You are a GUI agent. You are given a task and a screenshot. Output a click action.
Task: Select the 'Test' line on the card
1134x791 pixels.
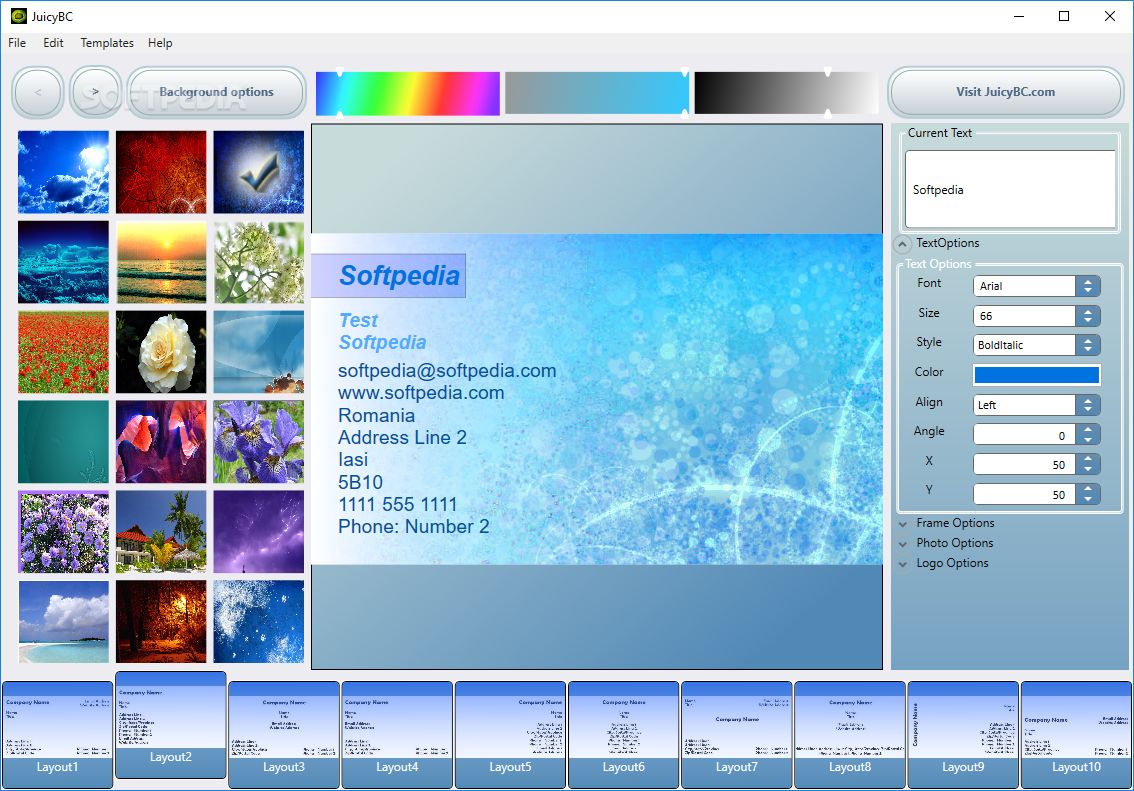[x=359, y=320]
